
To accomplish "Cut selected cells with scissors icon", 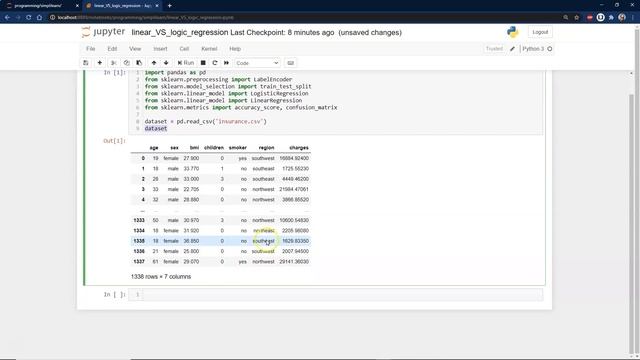I will [x=114, y=63].
